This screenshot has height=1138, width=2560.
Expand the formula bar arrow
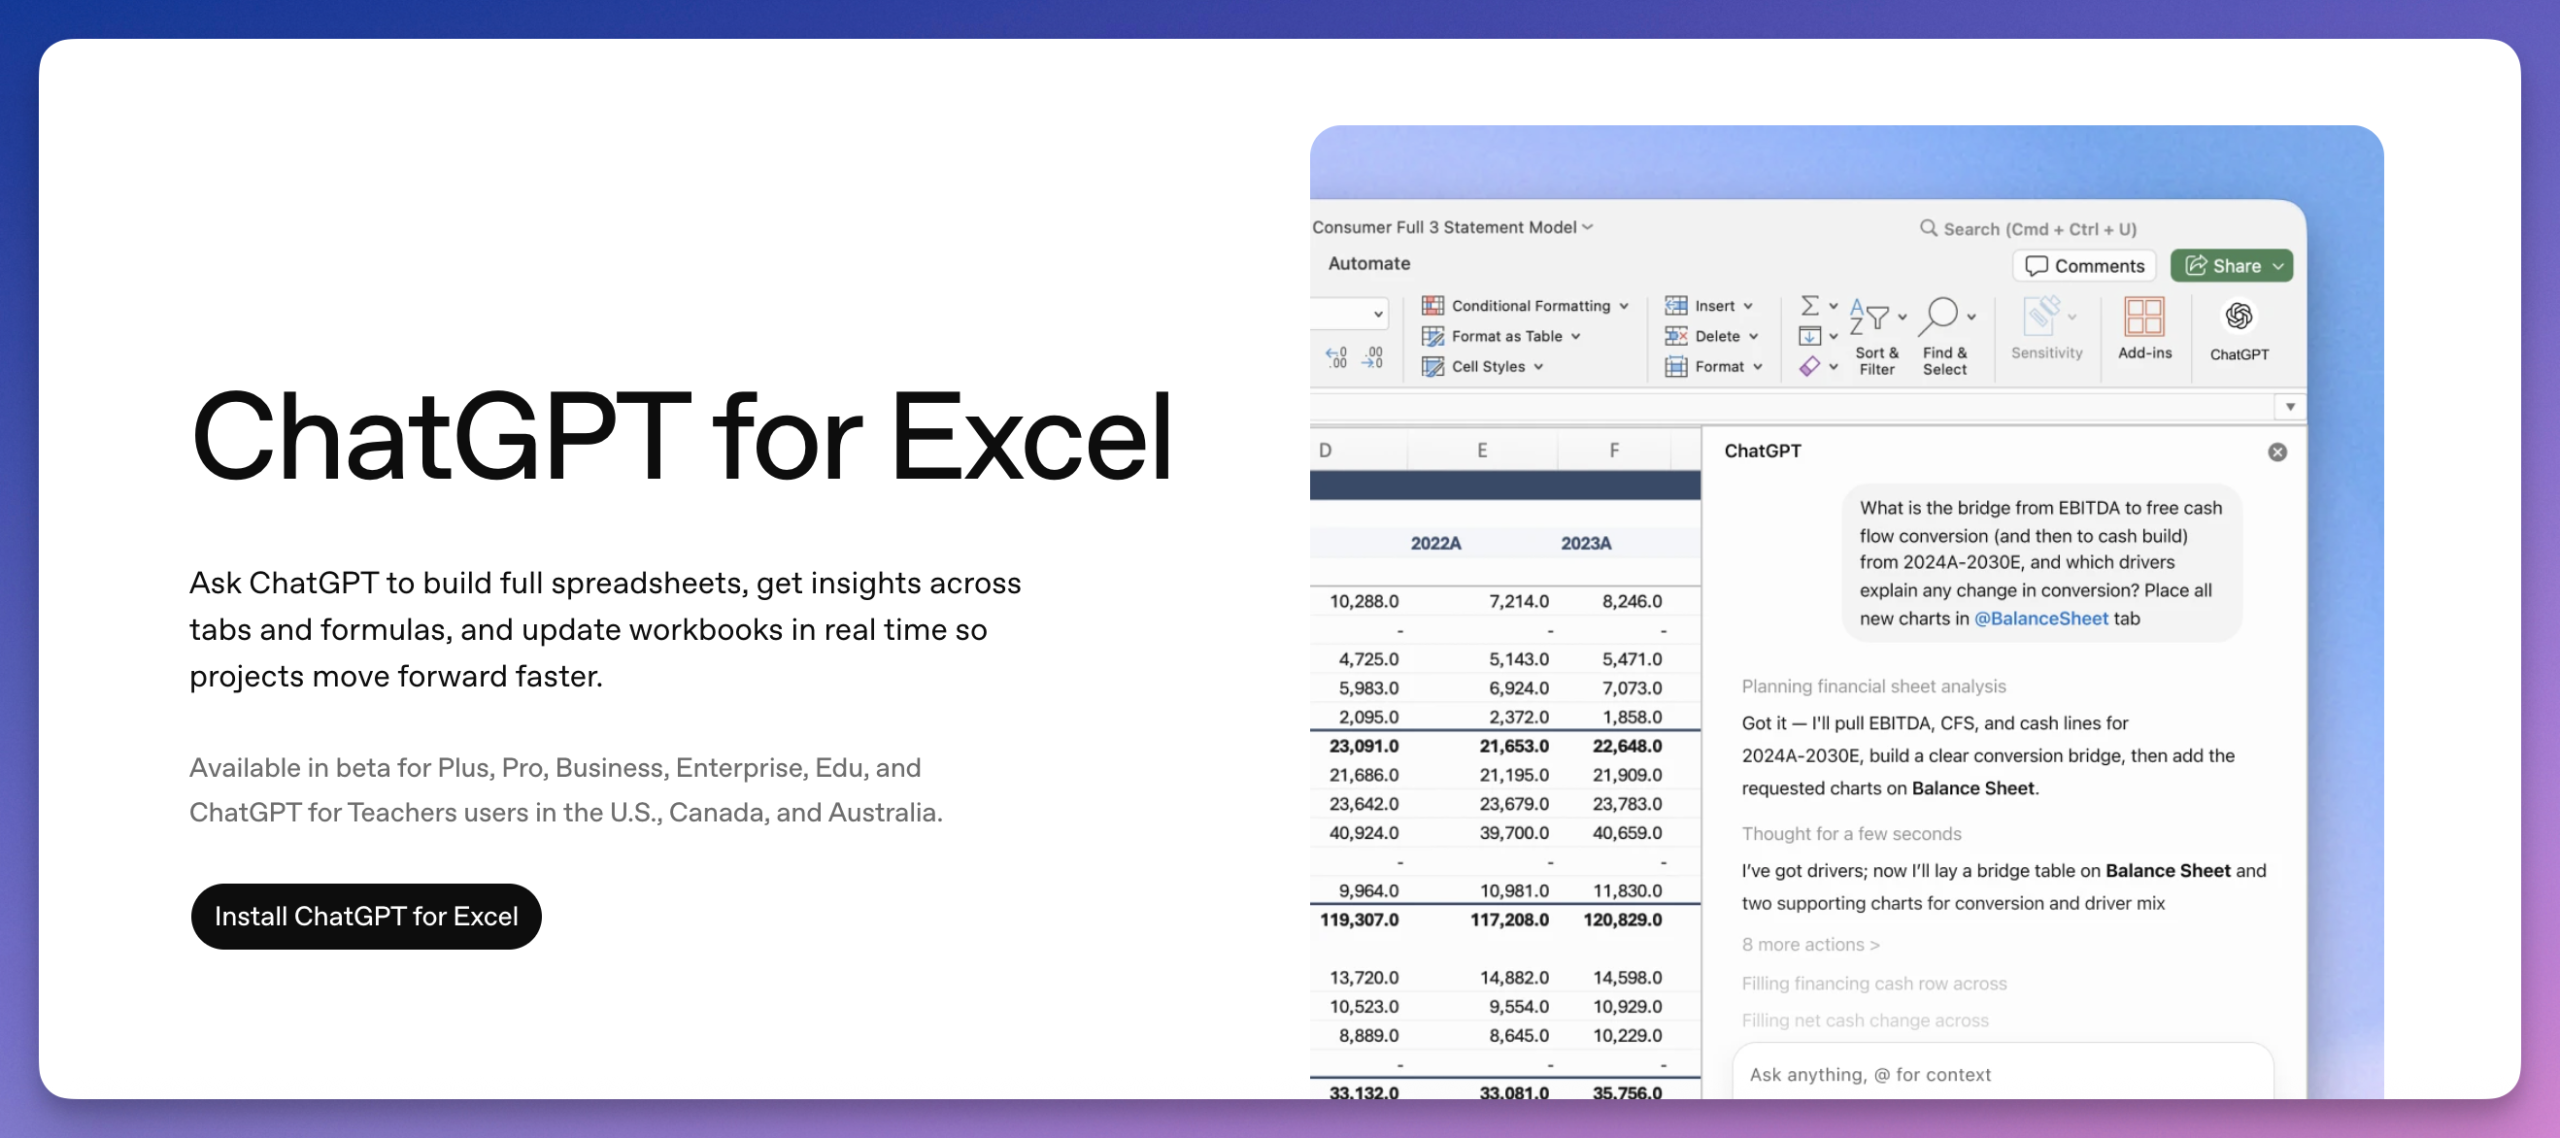point(2290,407)
